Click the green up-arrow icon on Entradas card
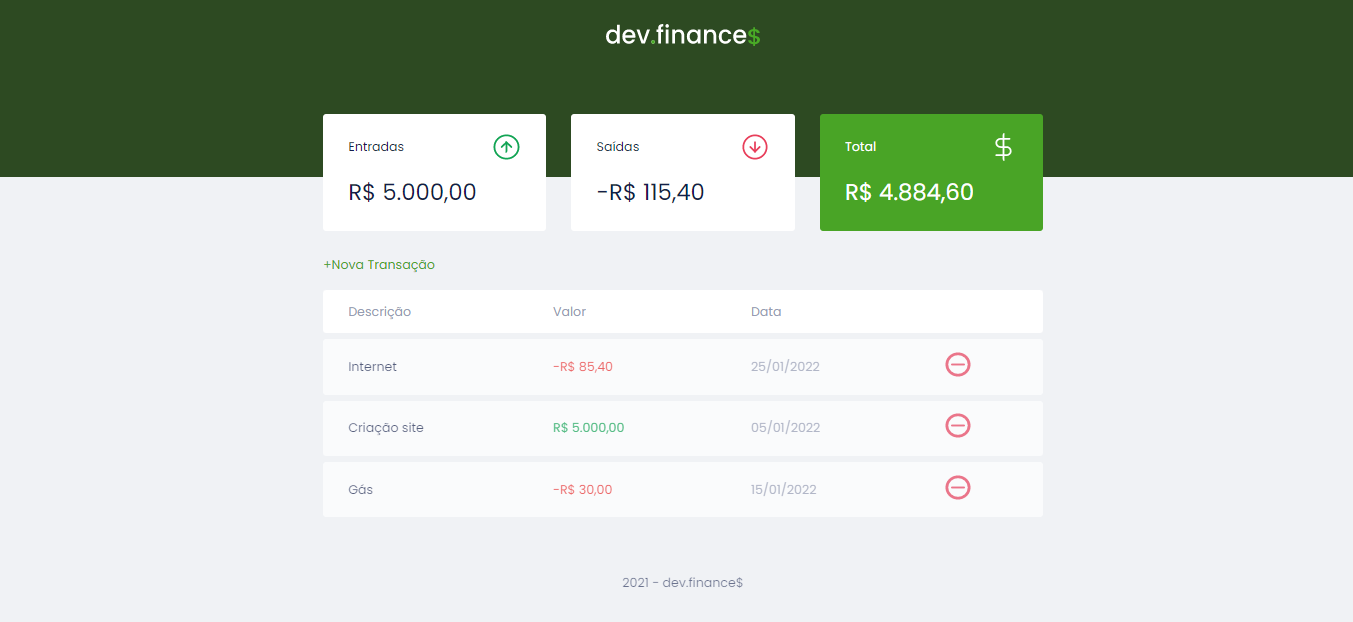 coord(506,146)
